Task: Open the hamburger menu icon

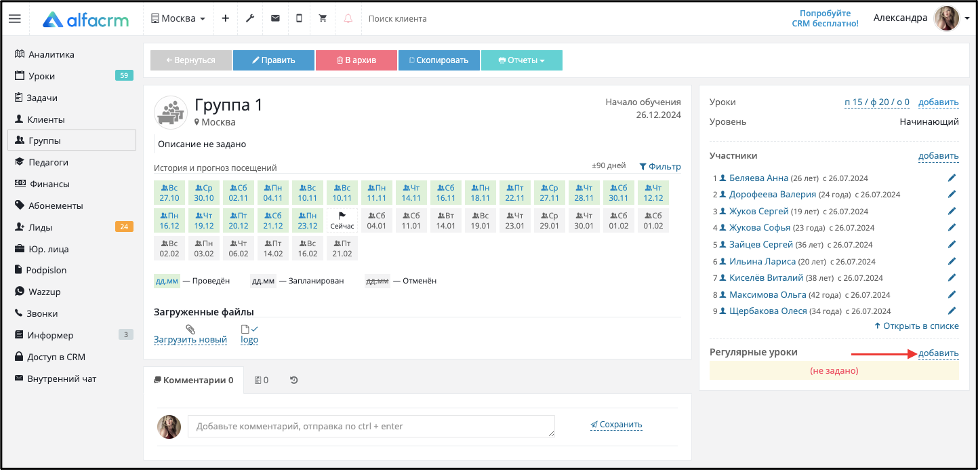Action: (x=15, y=19)
